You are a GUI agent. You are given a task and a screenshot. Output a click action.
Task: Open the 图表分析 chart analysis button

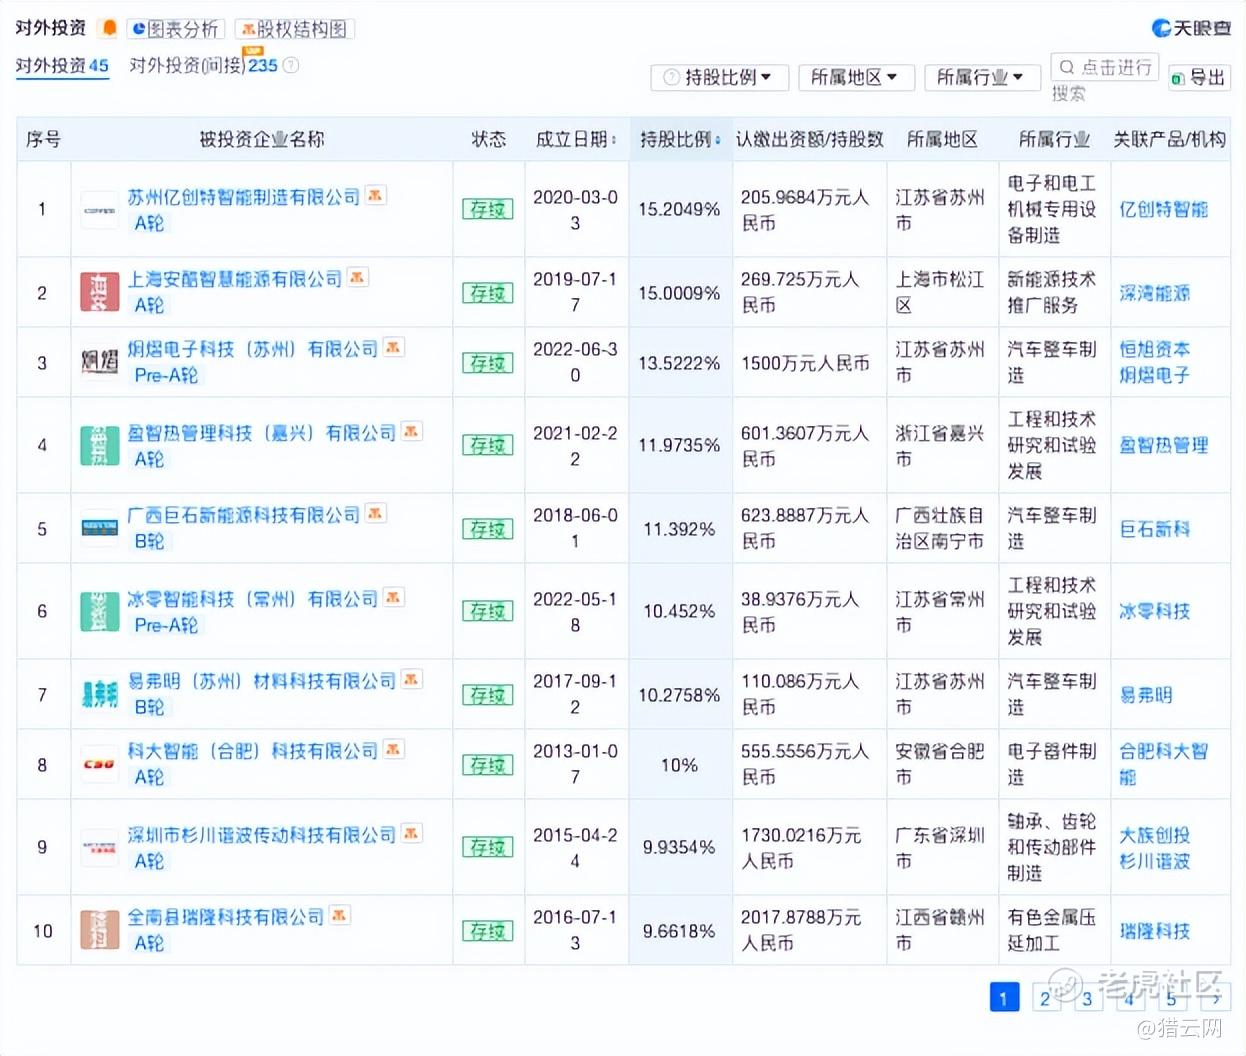pos(175,29)
